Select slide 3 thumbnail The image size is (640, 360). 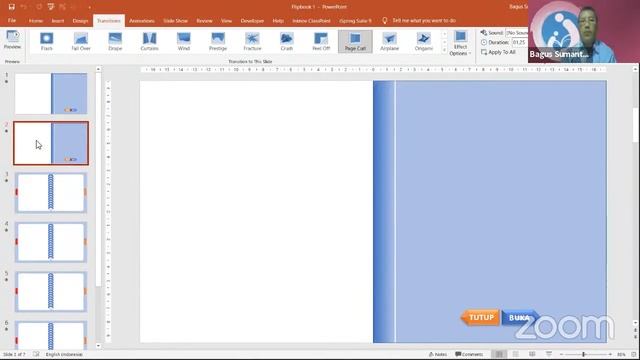[x=51, y=193]
